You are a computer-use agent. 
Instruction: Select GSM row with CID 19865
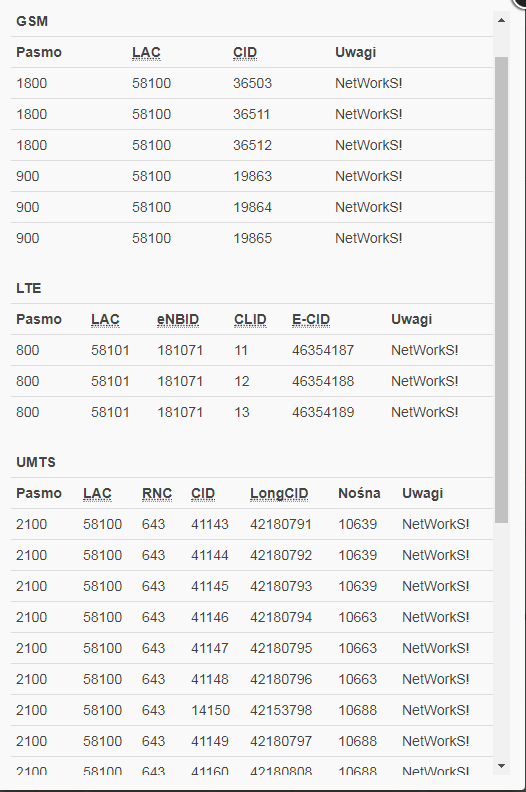point(252,238)
